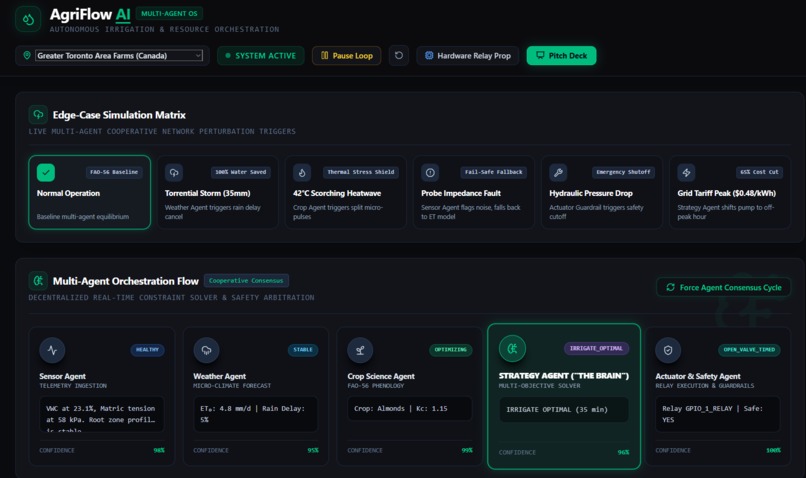Select the Hydraulic Pressure Drop scenario
The image size is (806, 478).
(601, 192)
